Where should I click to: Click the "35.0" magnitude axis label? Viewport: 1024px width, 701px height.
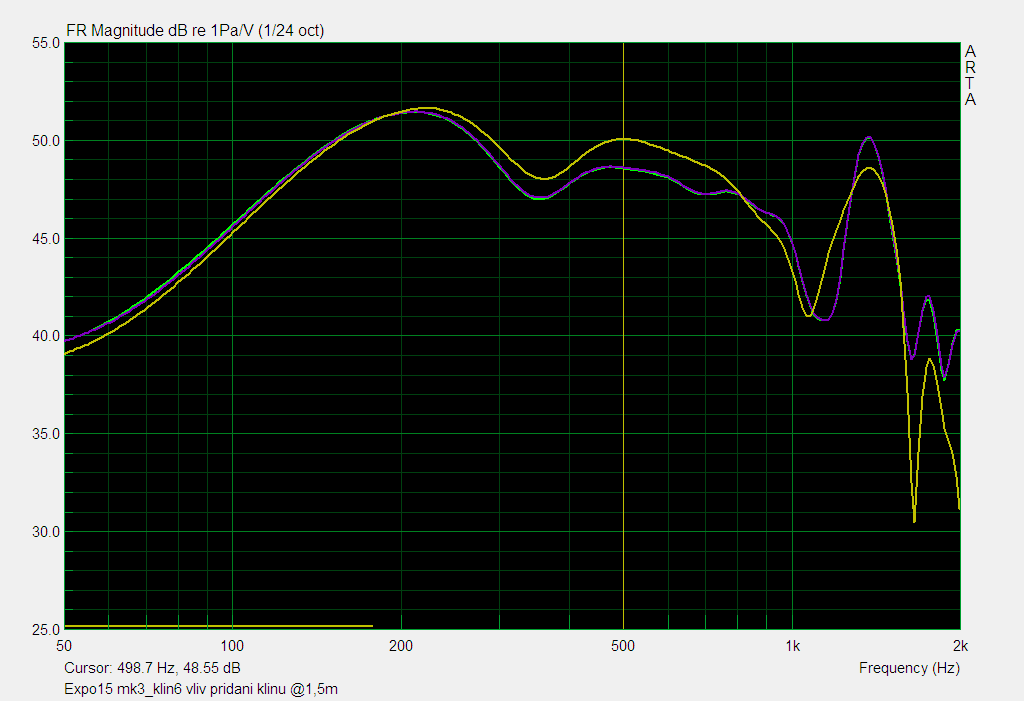coord(46,434)
